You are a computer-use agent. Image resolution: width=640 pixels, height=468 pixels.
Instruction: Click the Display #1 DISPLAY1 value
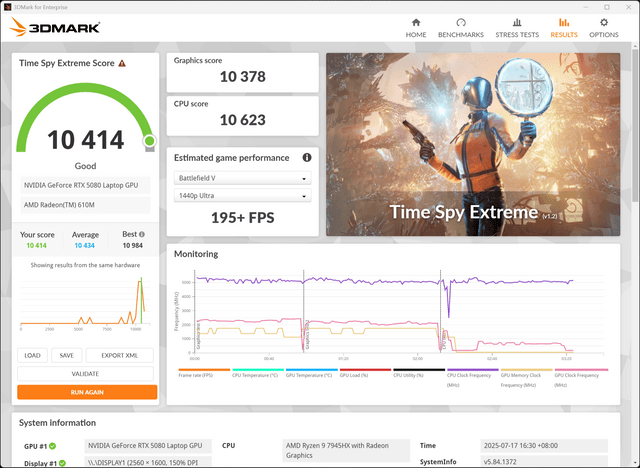148,463
